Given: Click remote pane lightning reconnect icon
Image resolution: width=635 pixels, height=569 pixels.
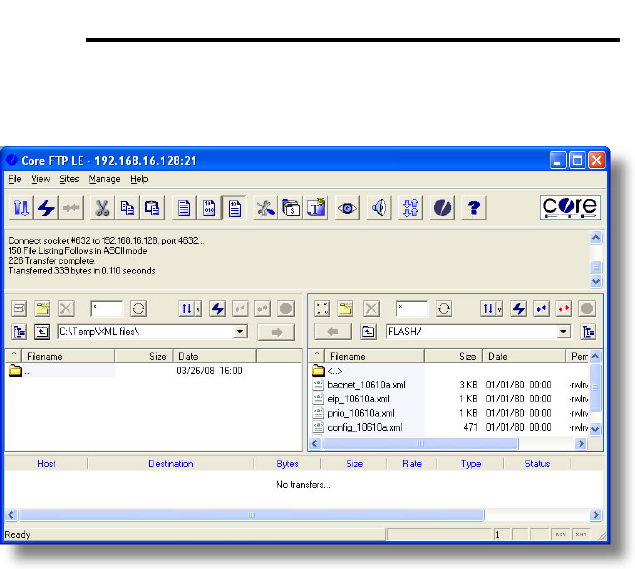Looking at the screenshot, I should click(519, 309).
